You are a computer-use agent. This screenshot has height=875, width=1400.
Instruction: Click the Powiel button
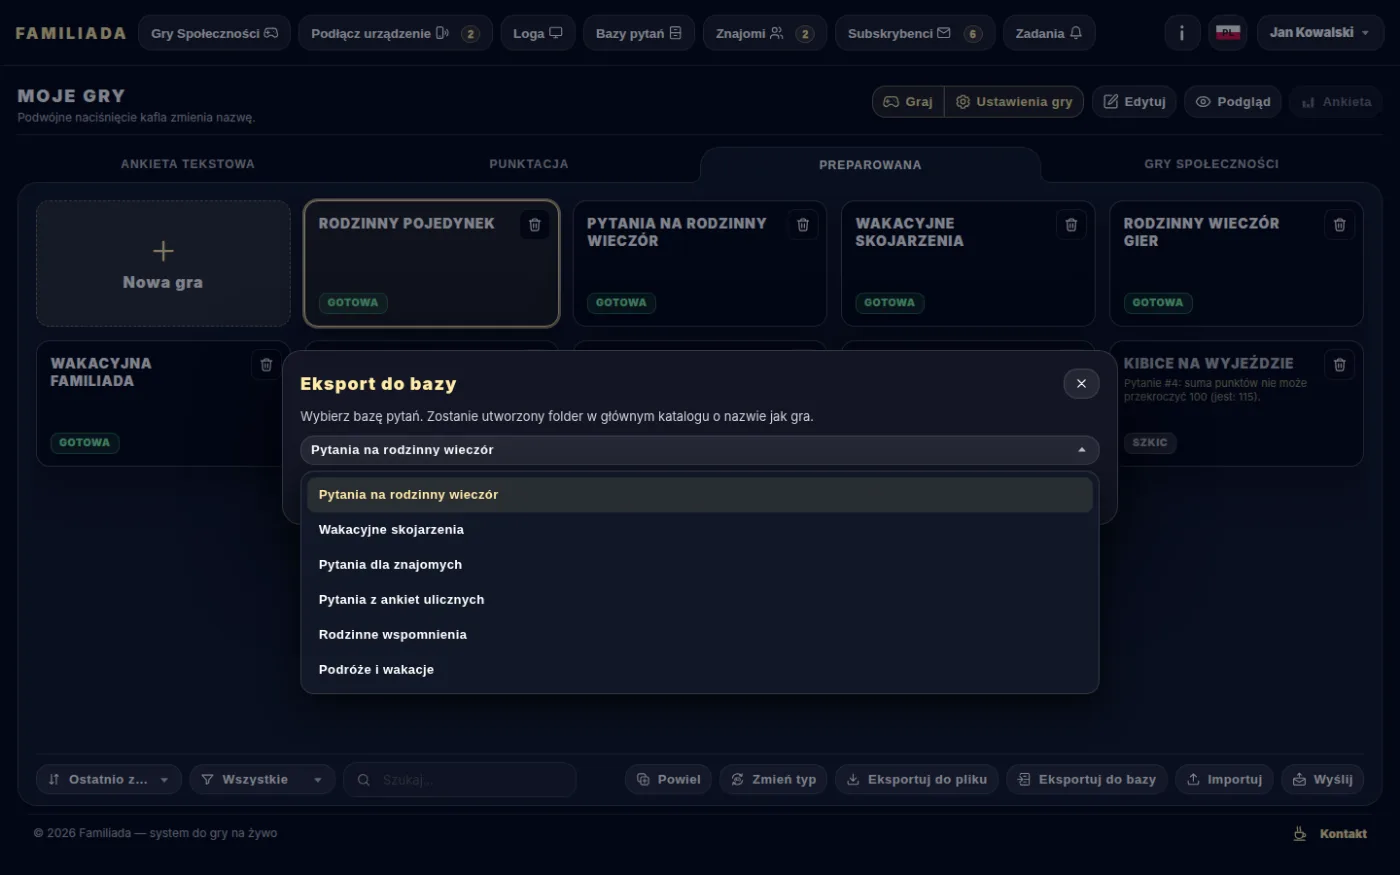[669, 779]
